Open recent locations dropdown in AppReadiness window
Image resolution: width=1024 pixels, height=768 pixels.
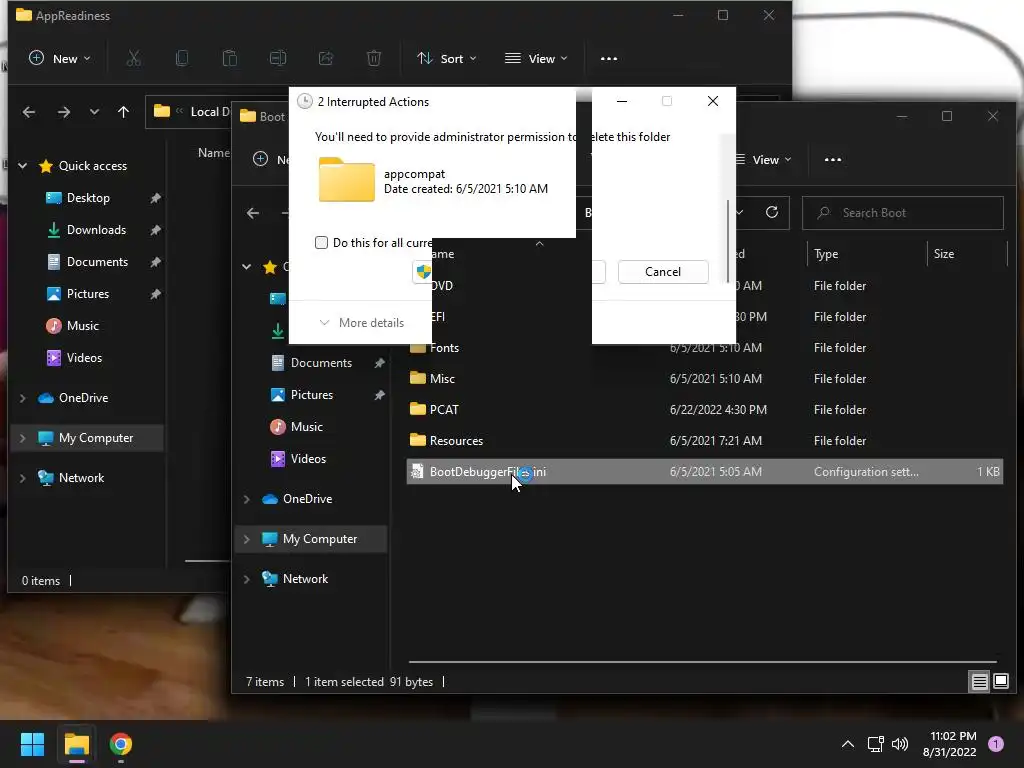94,112
